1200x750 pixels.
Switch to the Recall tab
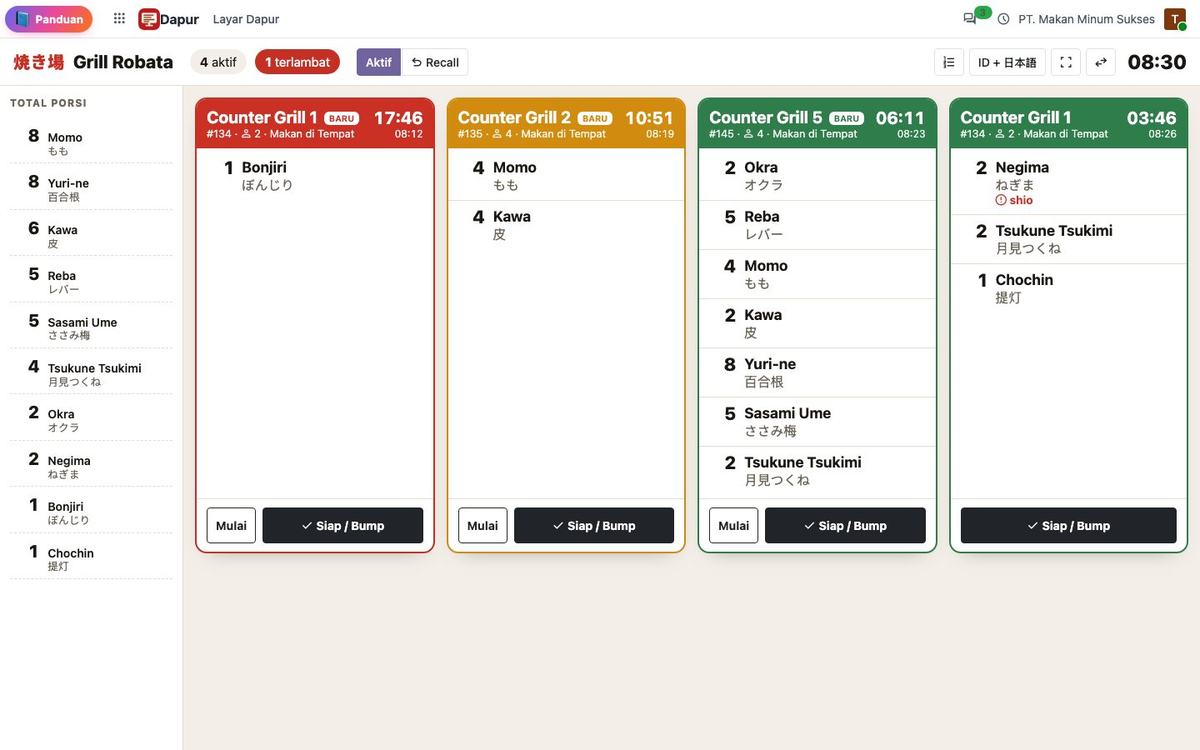(x=435, y=62)
